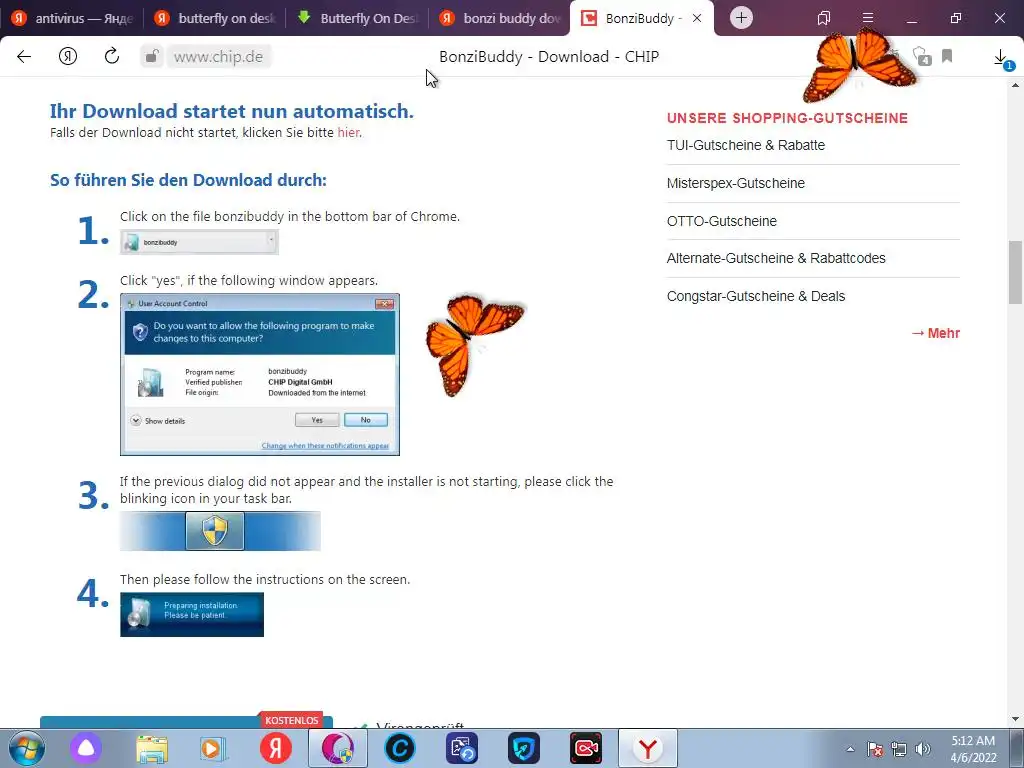1024x768 pixels.
Task: Open a new tab with plus button
Action: pos(741,18)
